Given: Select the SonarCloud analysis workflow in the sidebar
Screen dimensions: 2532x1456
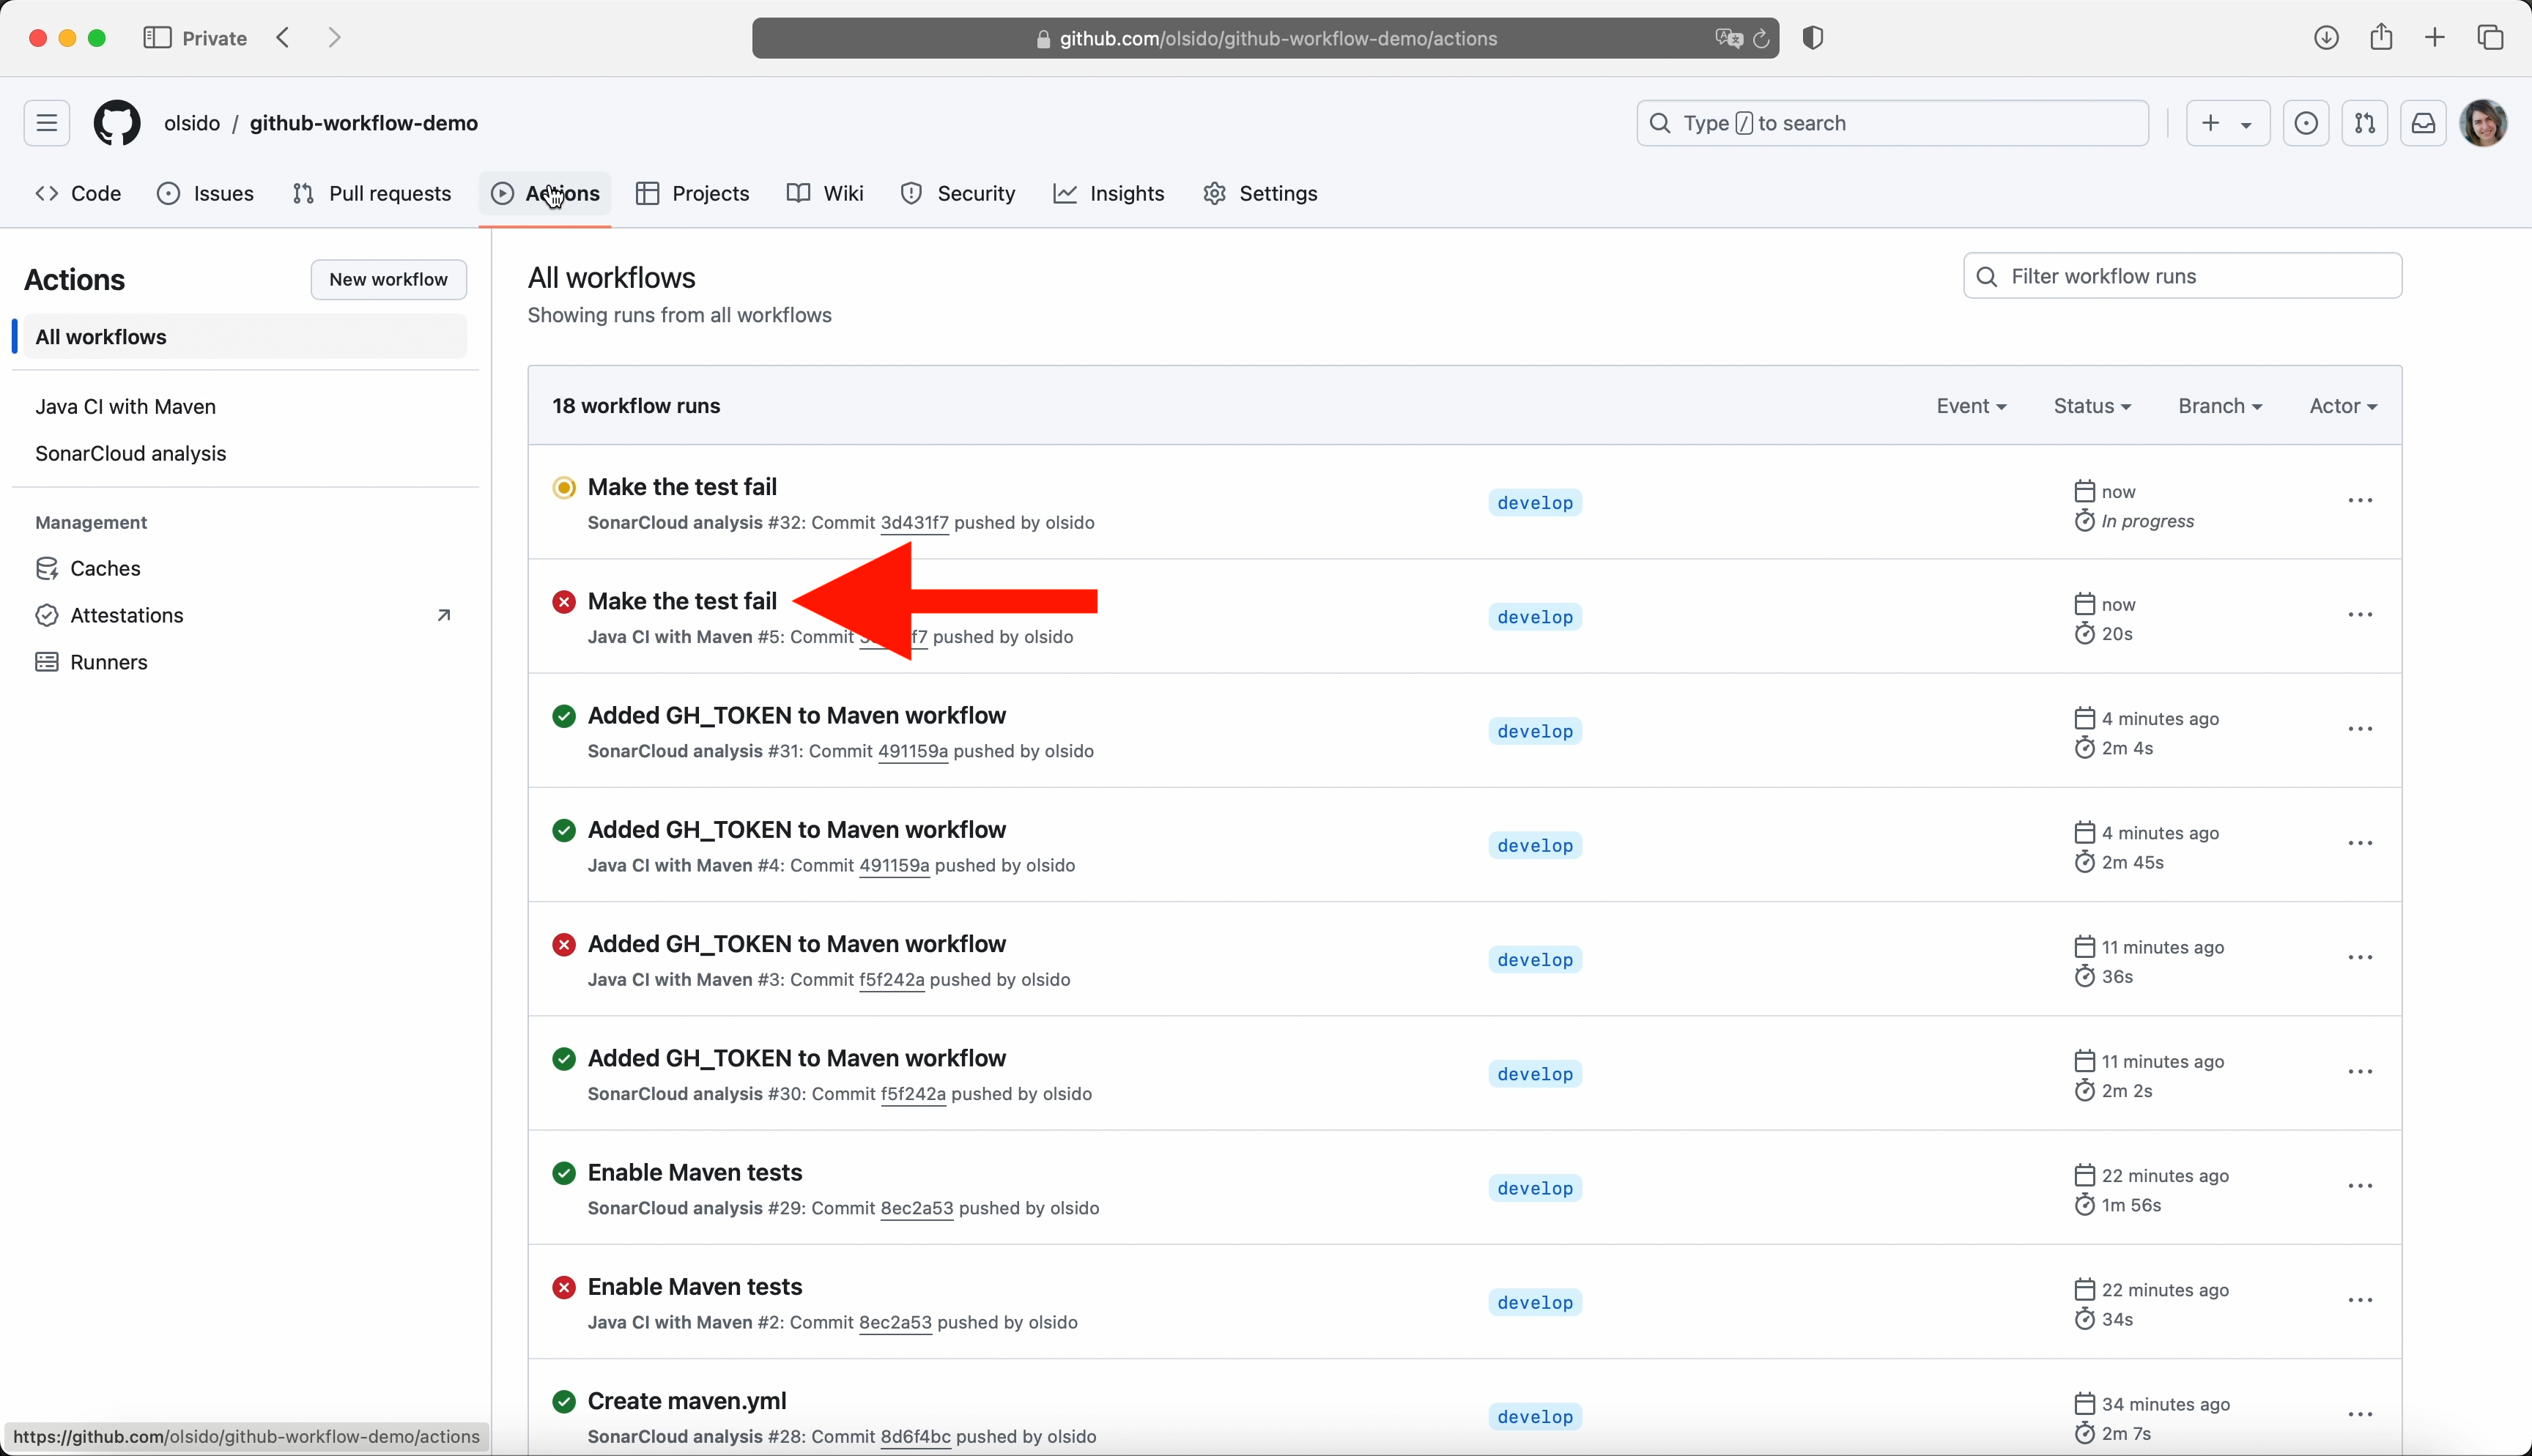Looking at the screenshot, I should [131, 454].
